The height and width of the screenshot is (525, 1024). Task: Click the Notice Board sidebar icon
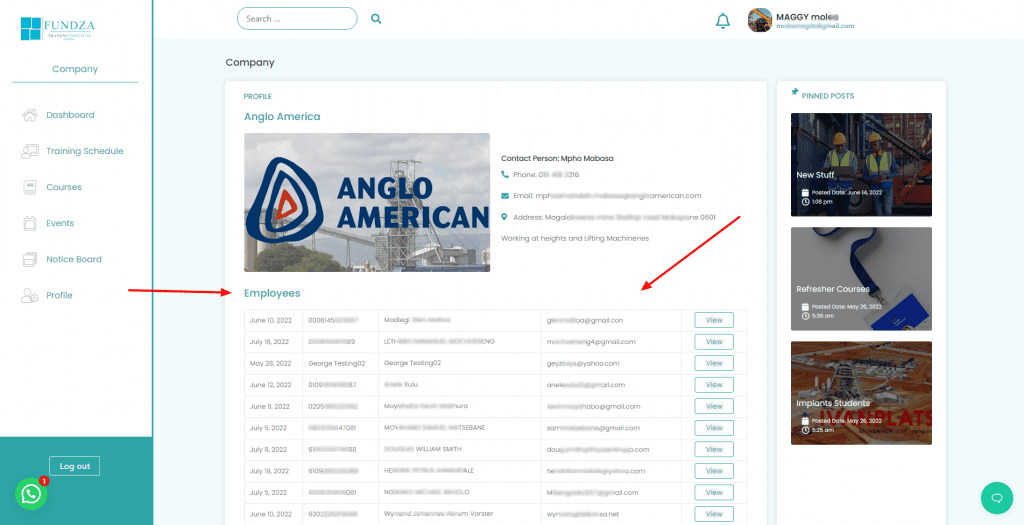[x=29, y=259]
